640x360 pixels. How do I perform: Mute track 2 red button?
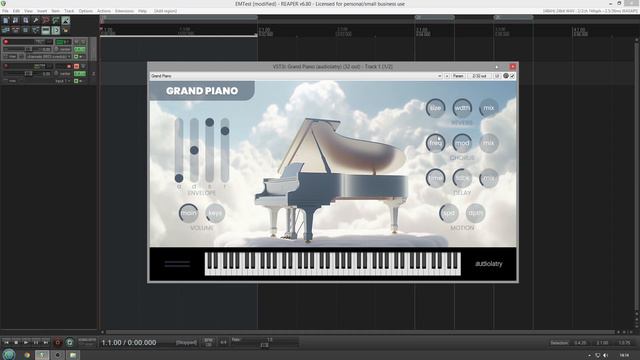click(76, 66)
